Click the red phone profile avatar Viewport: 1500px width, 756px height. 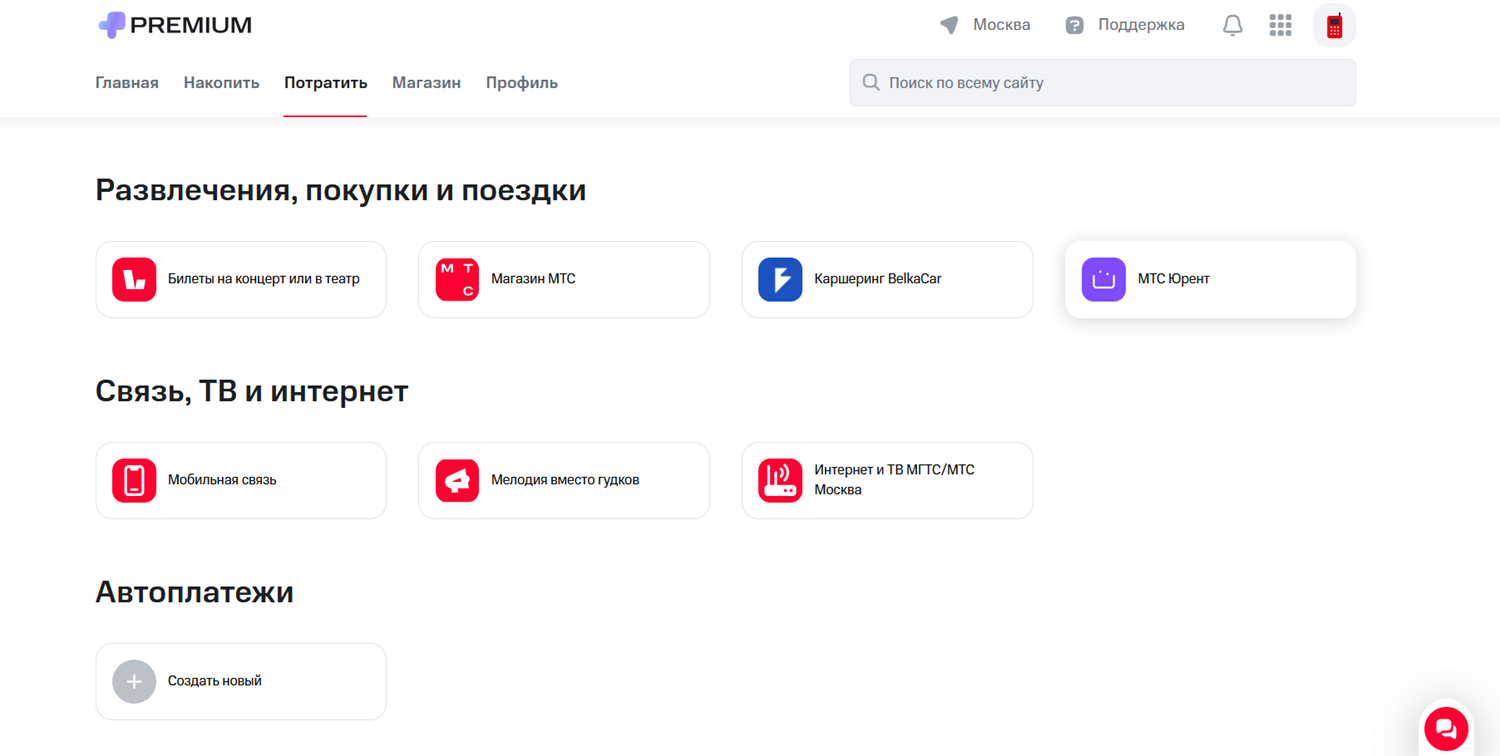1334,26
